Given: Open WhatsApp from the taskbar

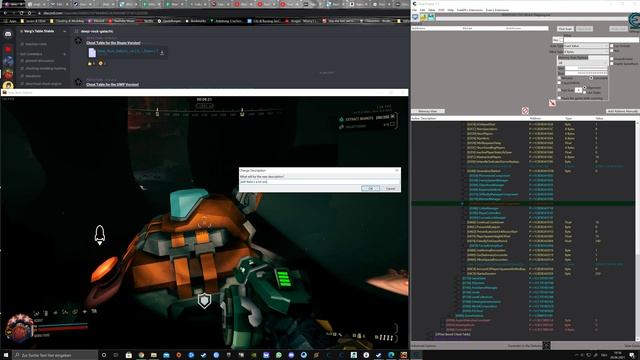Looking at the screenshot, I should 278,355.
